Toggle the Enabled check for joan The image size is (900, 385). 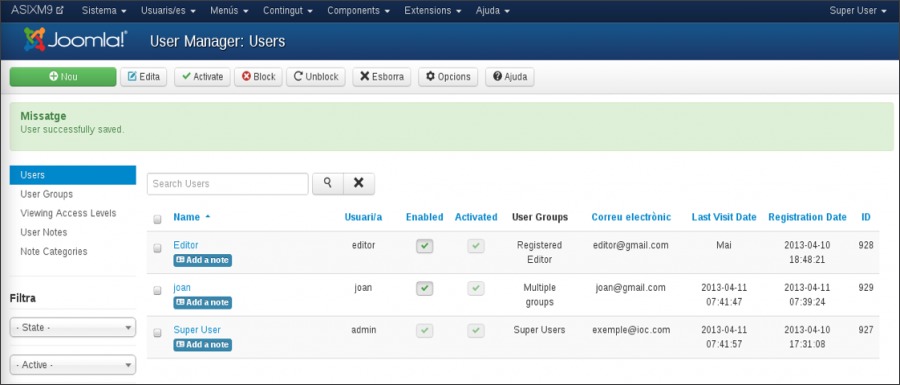424,289
